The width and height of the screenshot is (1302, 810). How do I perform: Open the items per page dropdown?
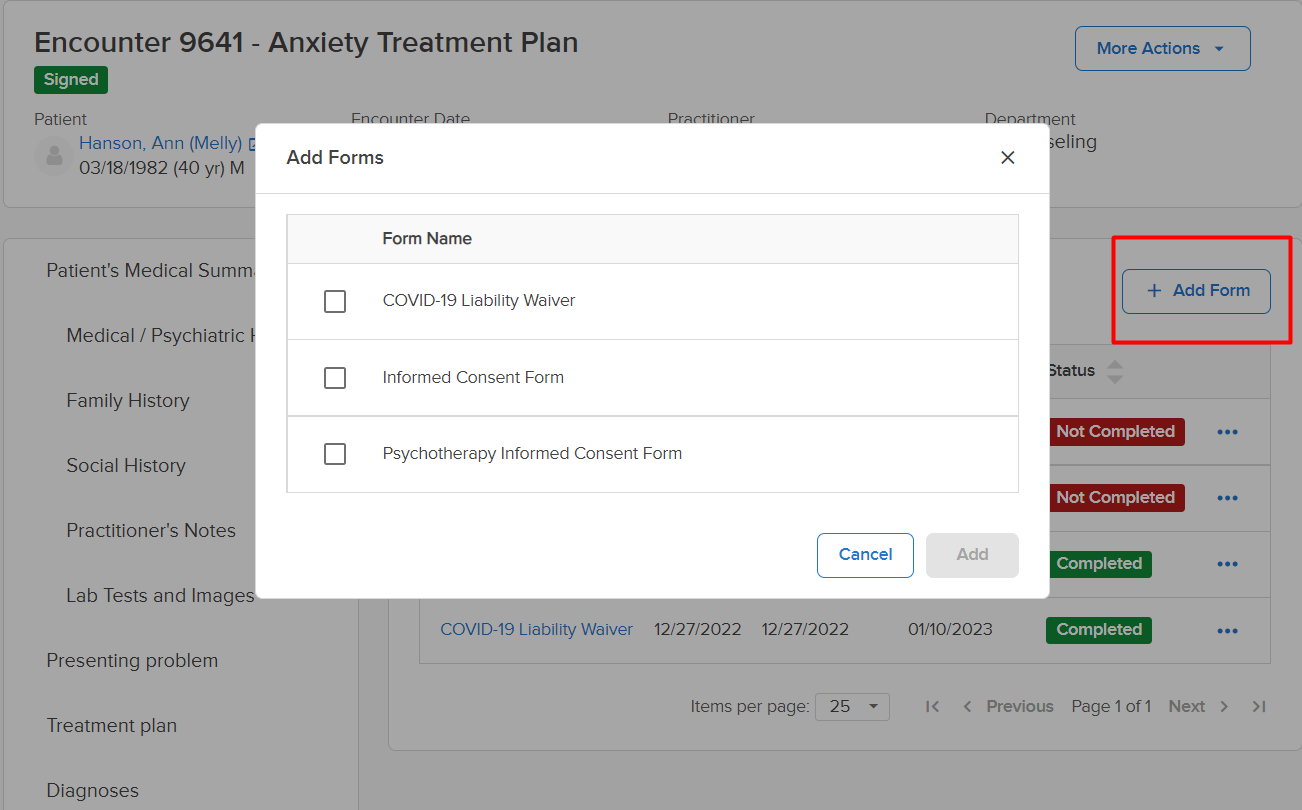click(x=852, y=706)
